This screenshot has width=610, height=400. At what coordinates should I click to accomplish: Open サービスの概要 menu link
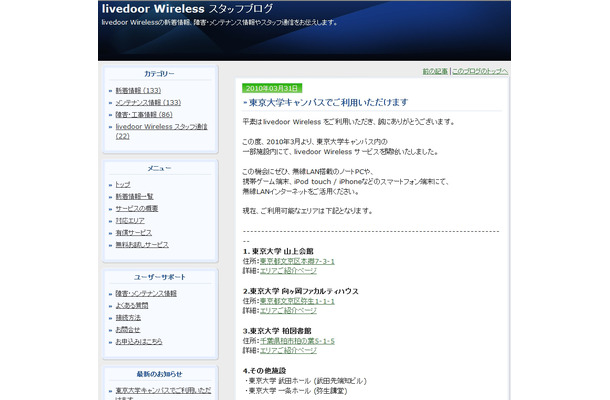tap(137, 209)
